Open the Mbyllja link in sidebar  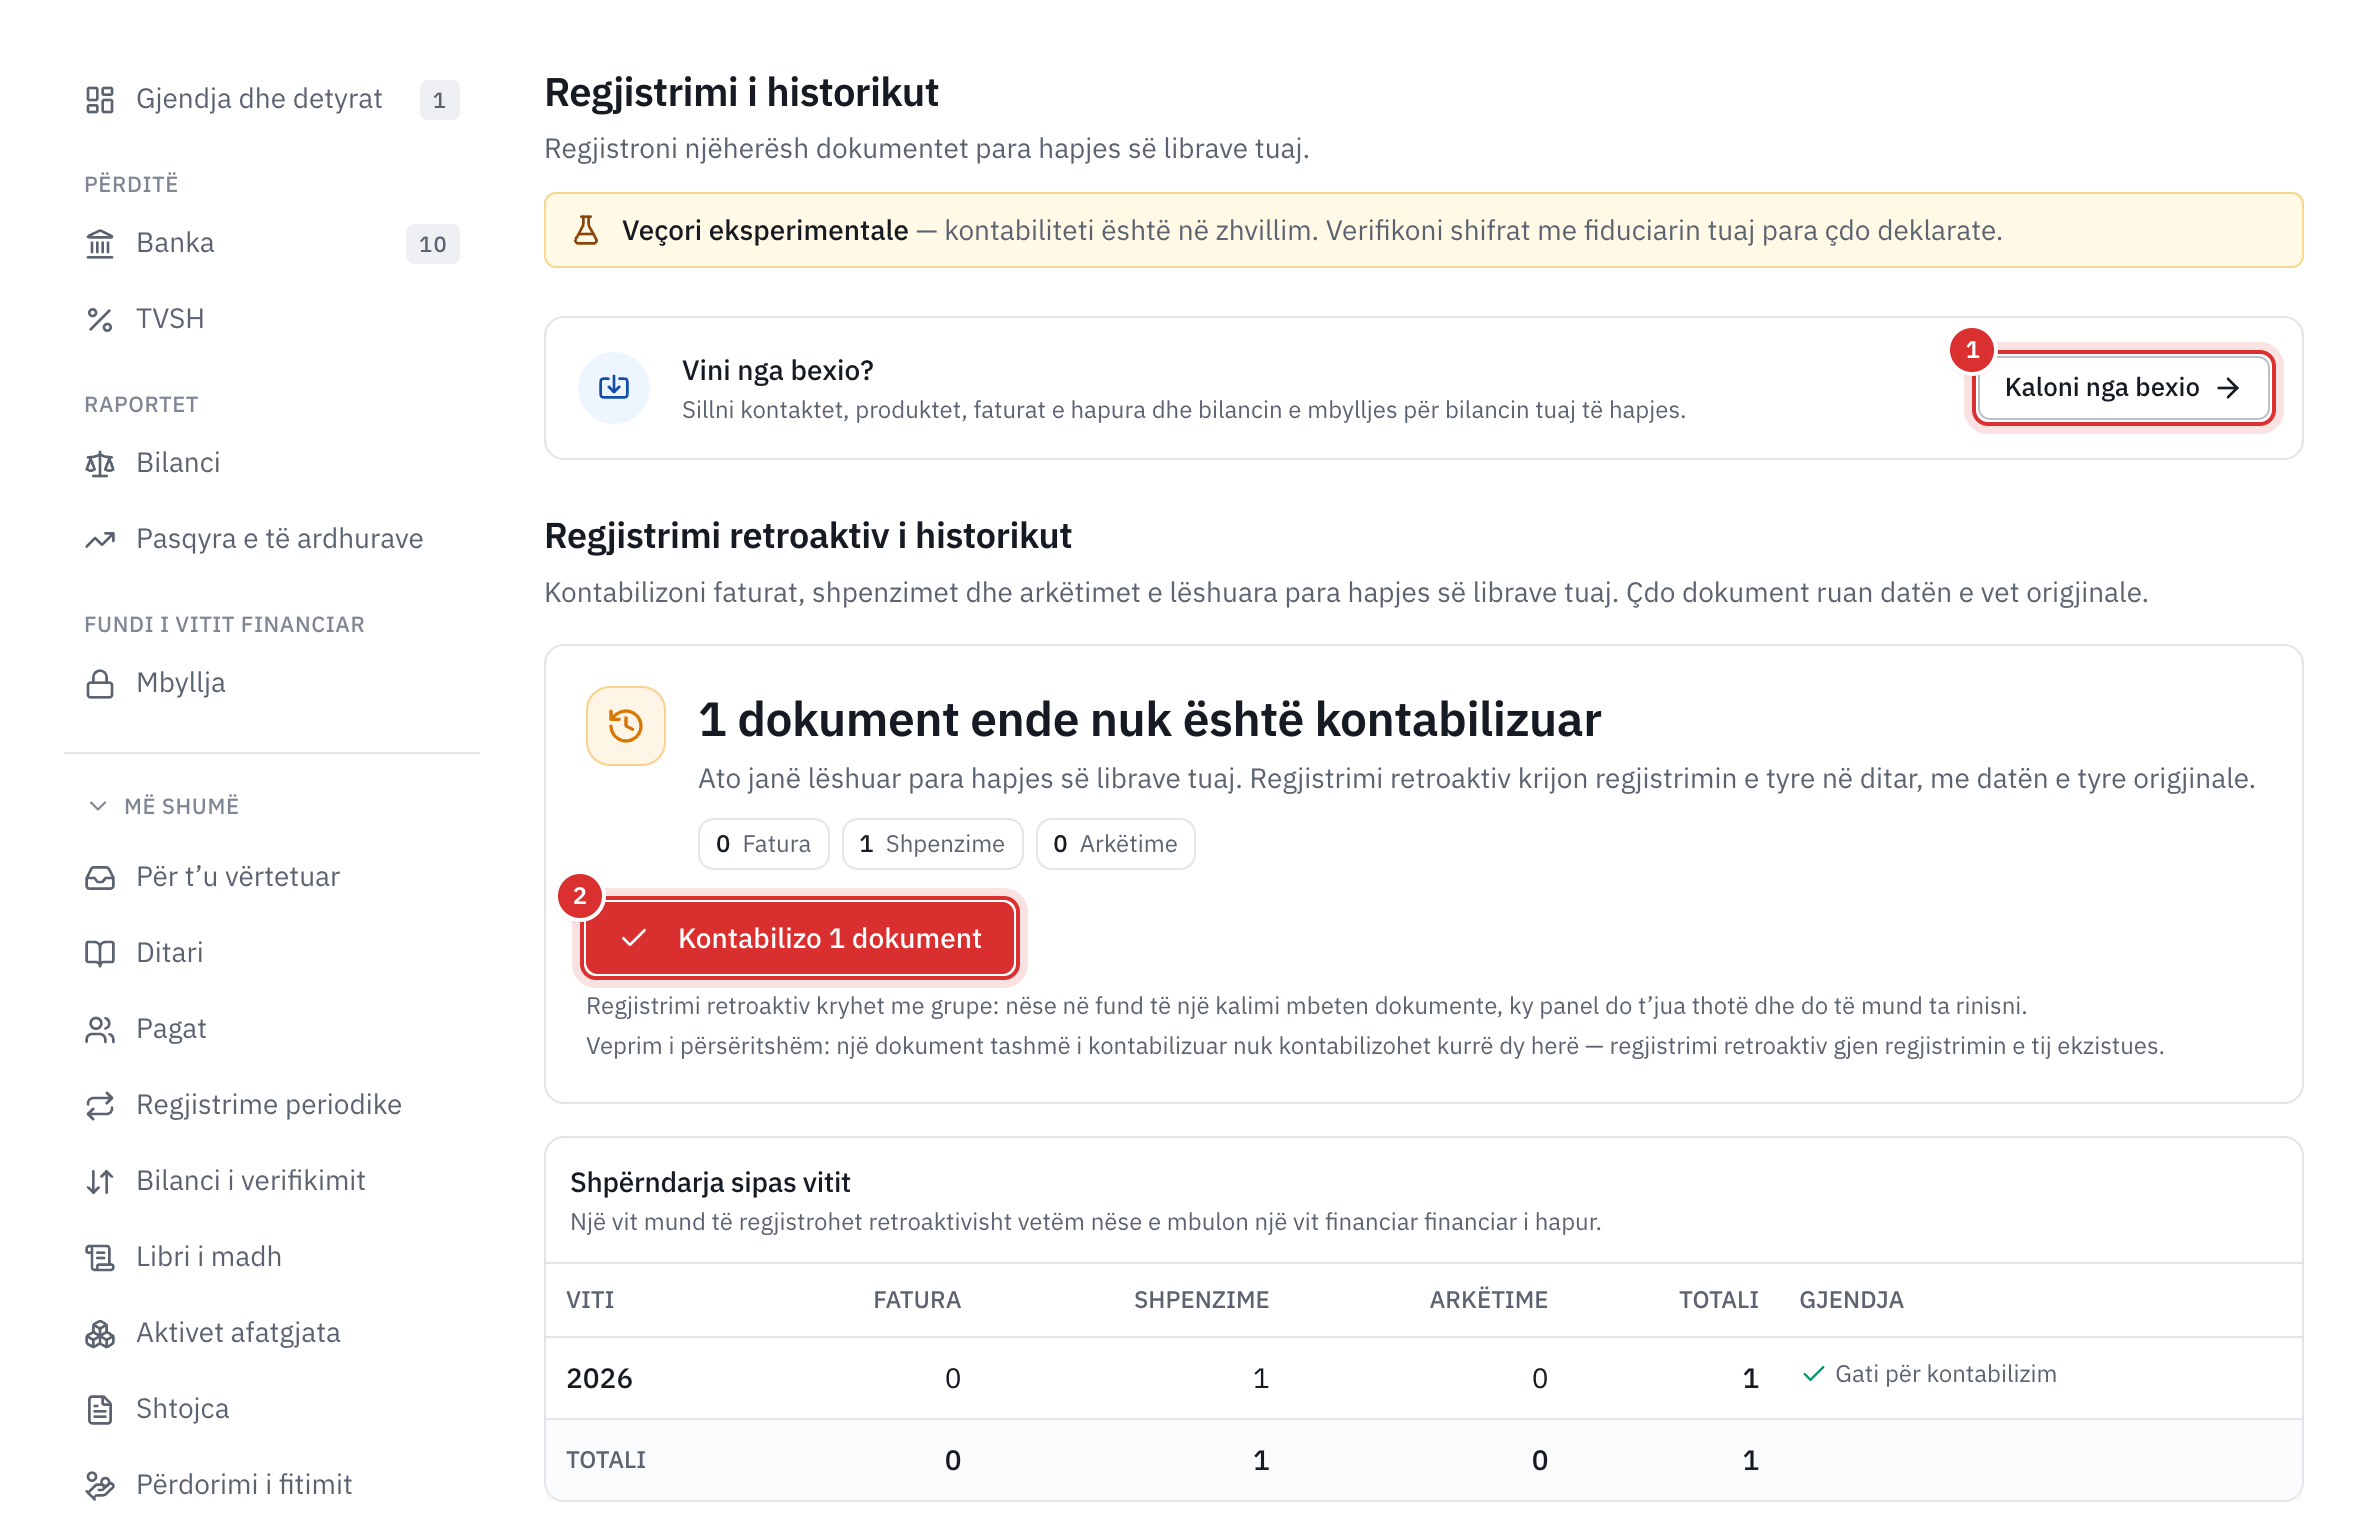click(x=272, y=683)
